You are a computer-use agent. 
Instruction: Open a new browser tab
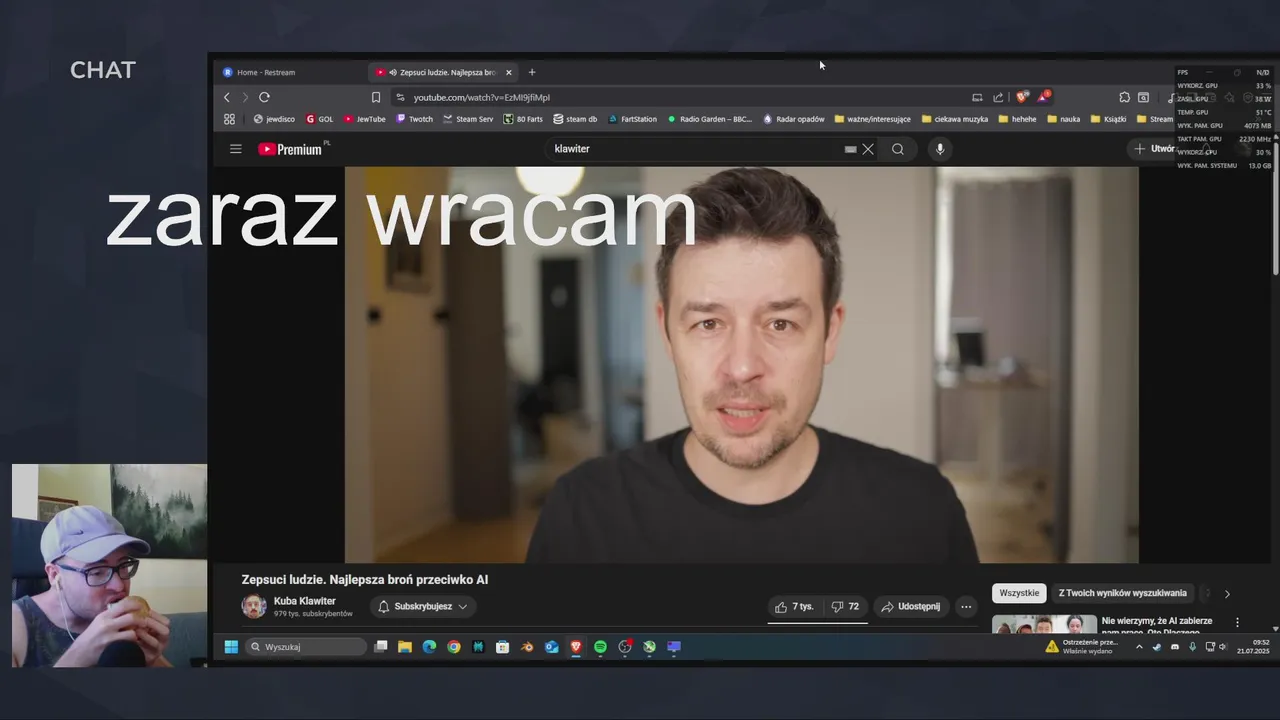point(532,72)
